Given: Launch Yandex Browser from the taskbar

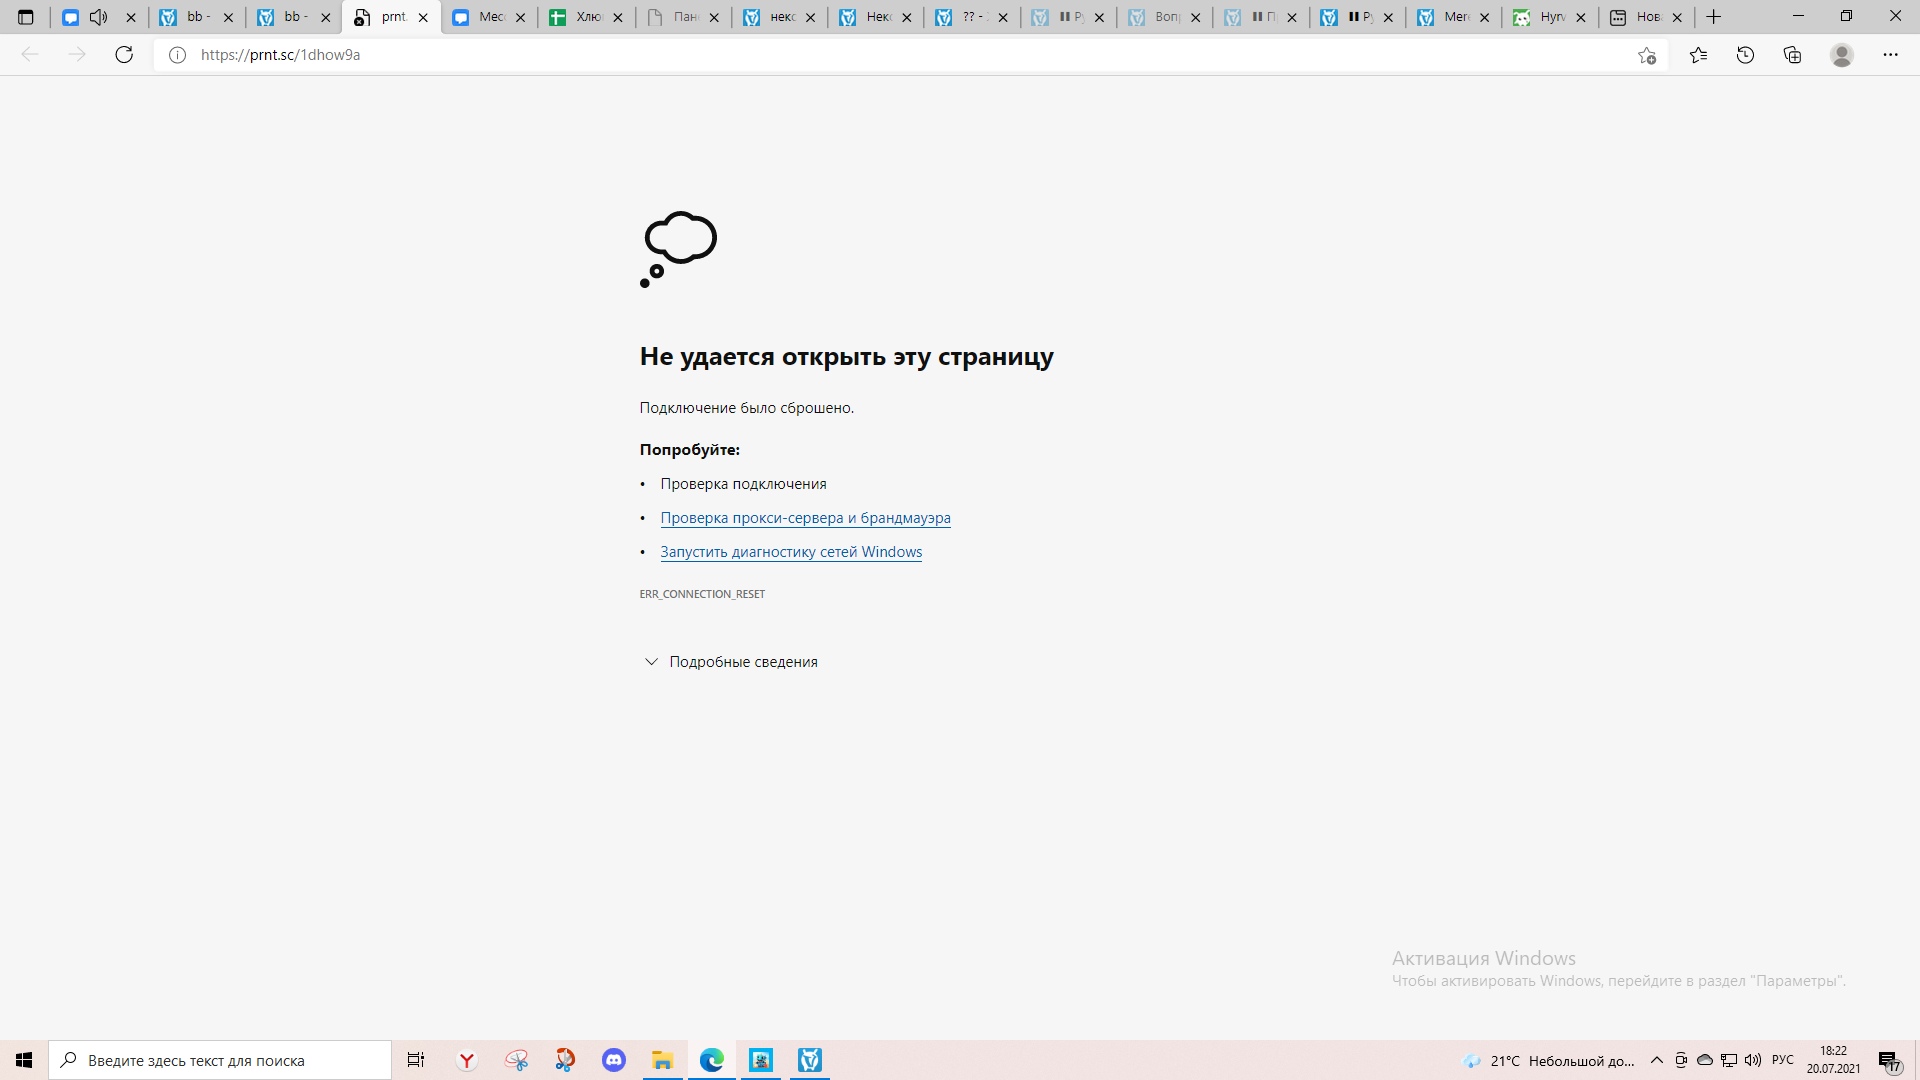Looking at the screenshot, I should 467,1060.
